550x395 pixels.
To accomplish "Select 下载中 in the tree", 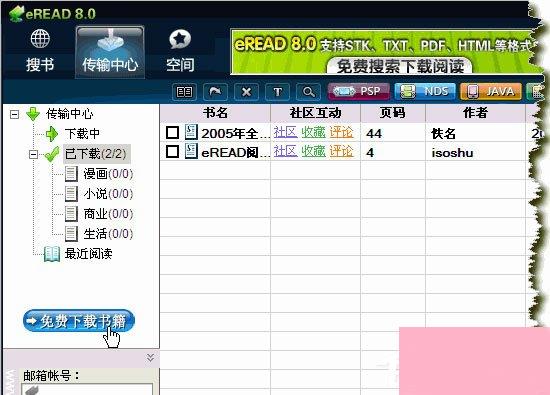I will (x=82, y=134).
